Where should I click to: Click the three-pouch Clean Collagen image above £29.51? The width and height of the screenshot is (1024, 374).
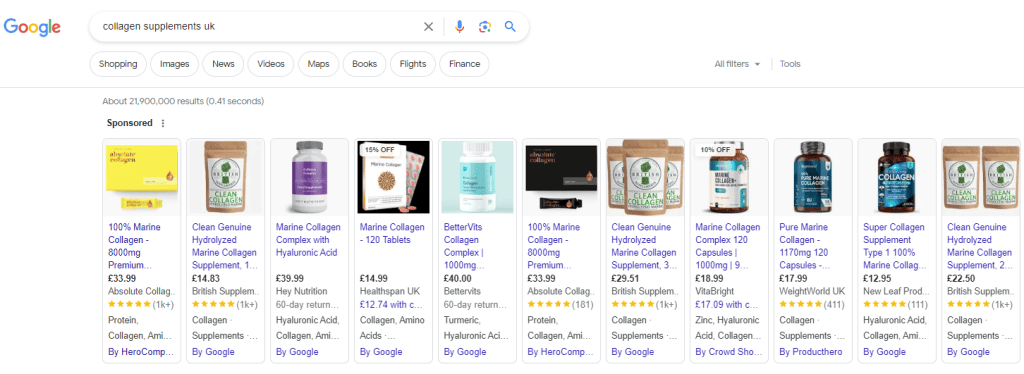pos(645,177)
